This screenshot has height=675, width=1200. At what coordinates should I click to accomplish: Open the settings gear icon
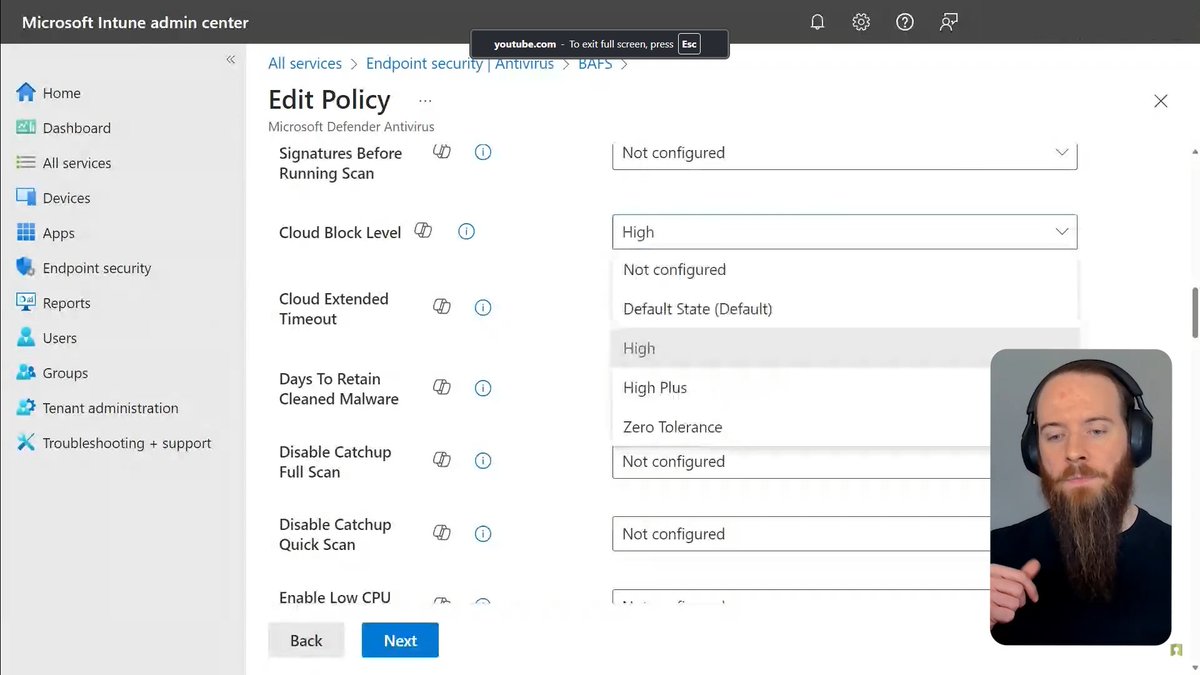pyautogui.click(x=861, y=22)
